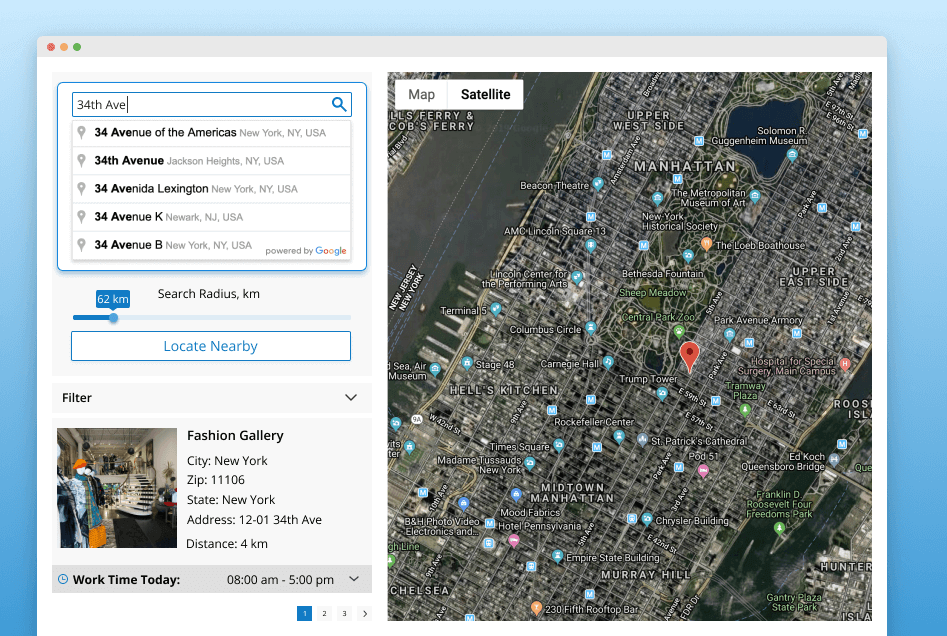Viewport: 947px width, 636px height.
Task: Click the Locate Nearby button
Action: click(x=211, y=346)
